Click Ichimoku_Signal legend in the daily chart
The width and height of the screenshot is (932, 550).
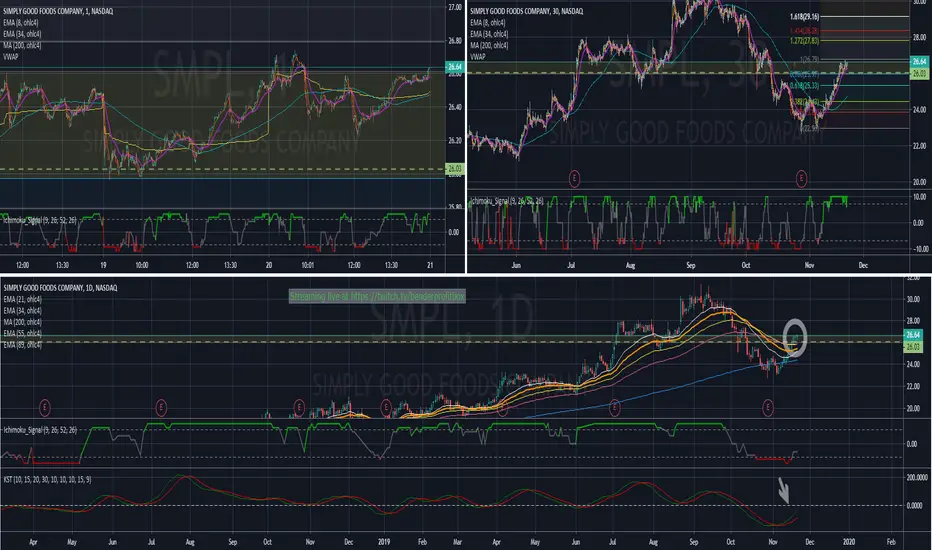coord(39,429)
